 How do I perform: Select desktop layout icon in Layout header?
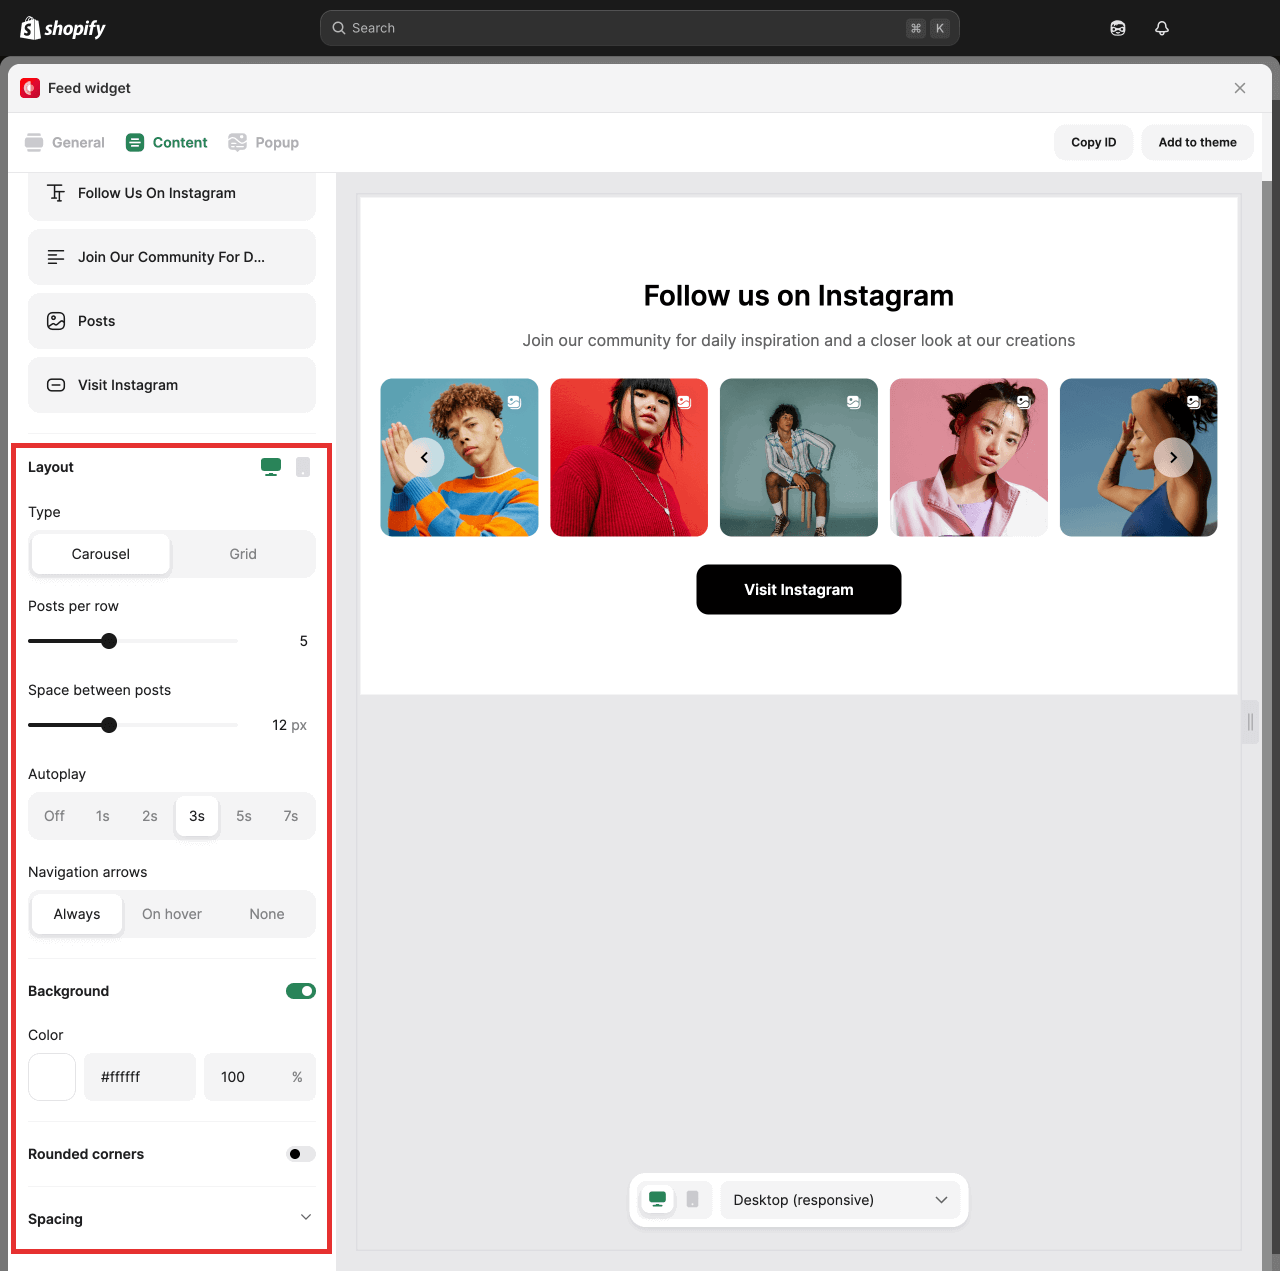click(271, 467)
